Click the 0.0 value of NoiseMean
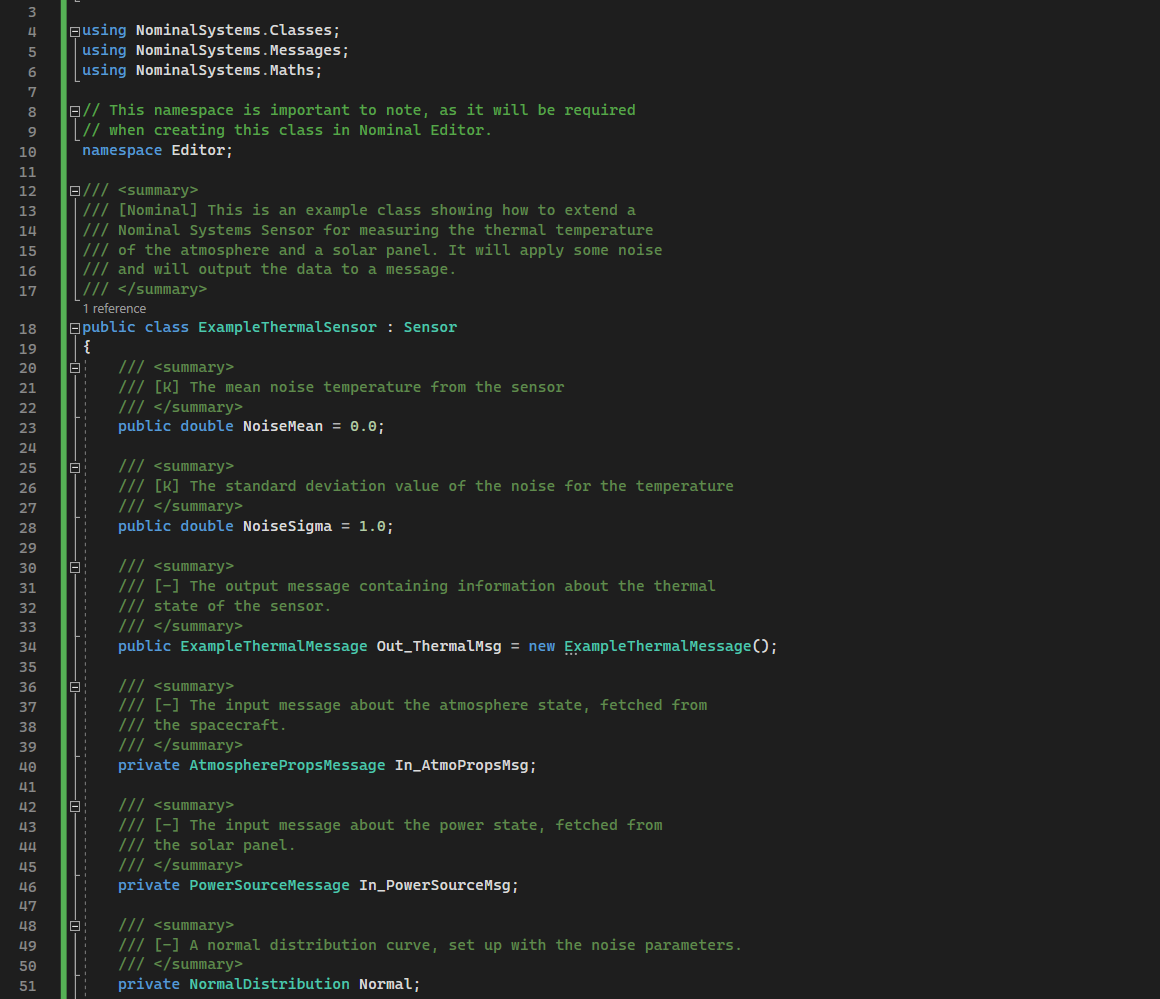The height and width of the screenshot is (999, 1160). coord(363,426)
